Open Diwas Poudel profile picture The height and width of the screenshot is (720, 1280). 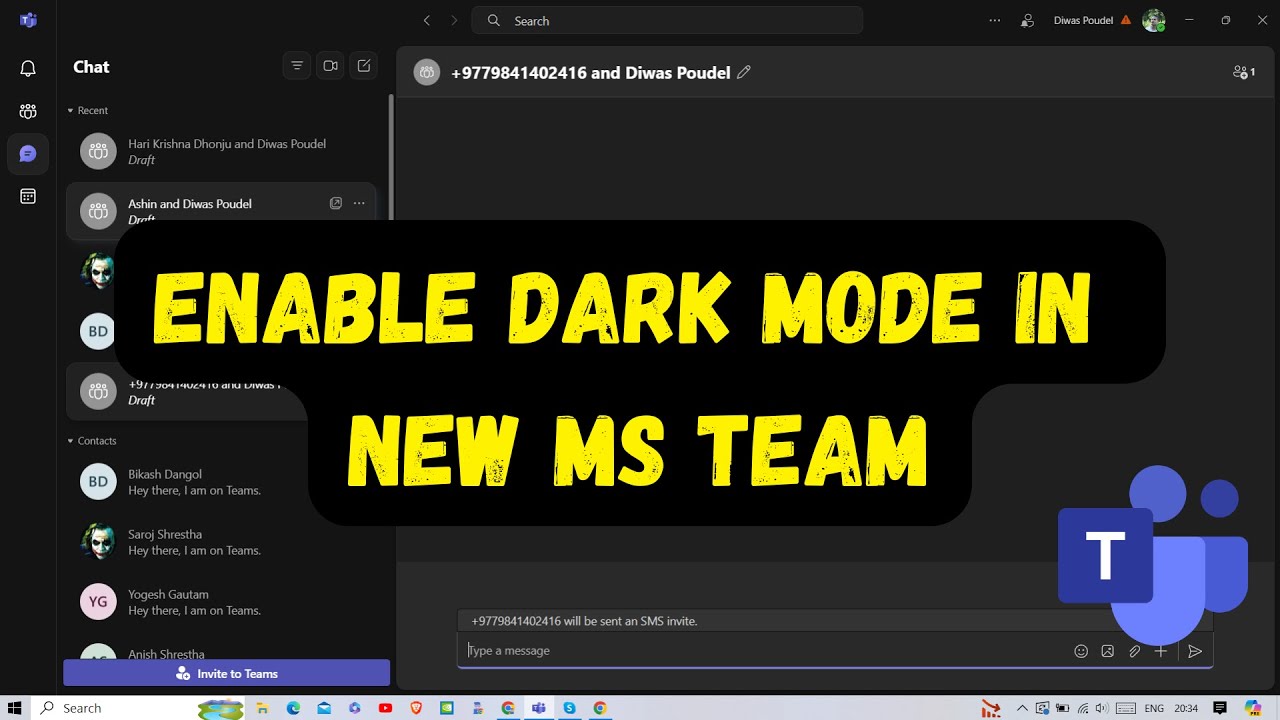[1154, 20]
